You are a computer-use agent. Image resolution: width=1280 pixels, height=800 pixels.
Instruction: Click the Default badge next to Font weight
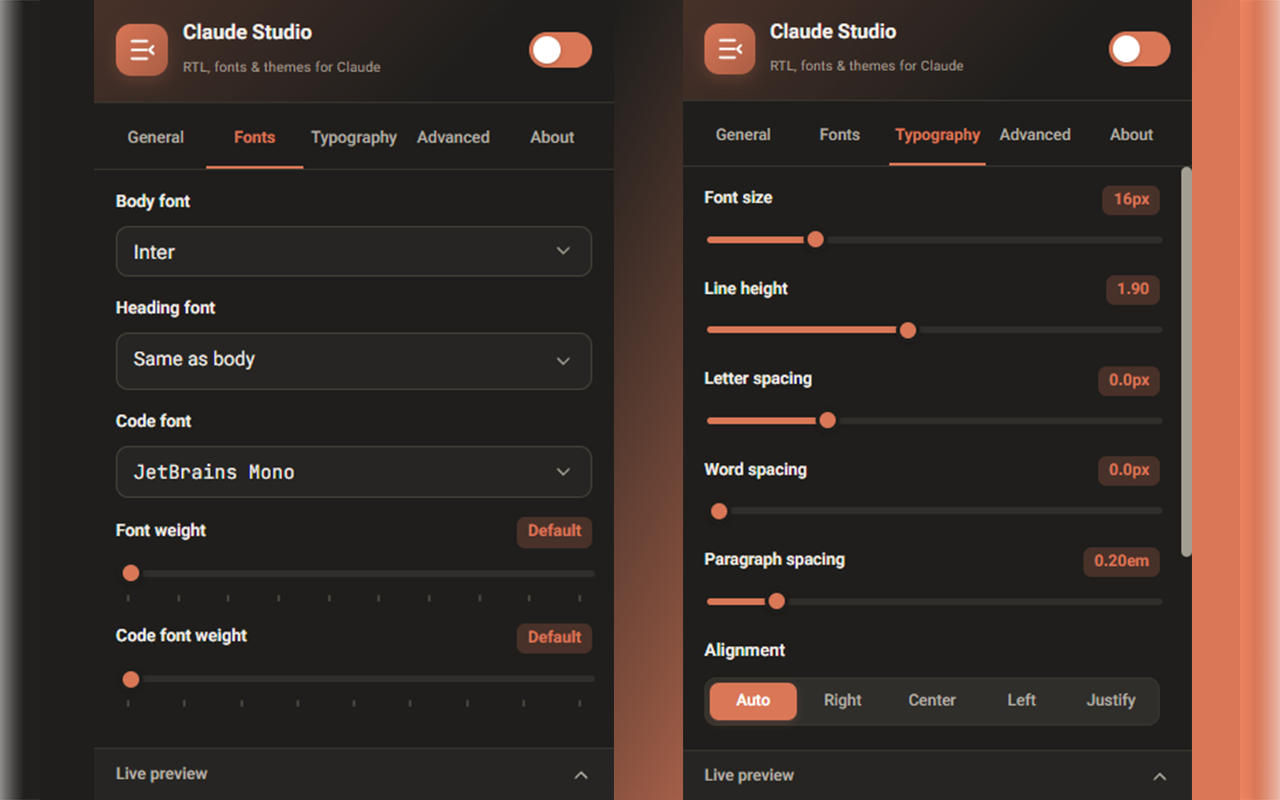(555, 531)
